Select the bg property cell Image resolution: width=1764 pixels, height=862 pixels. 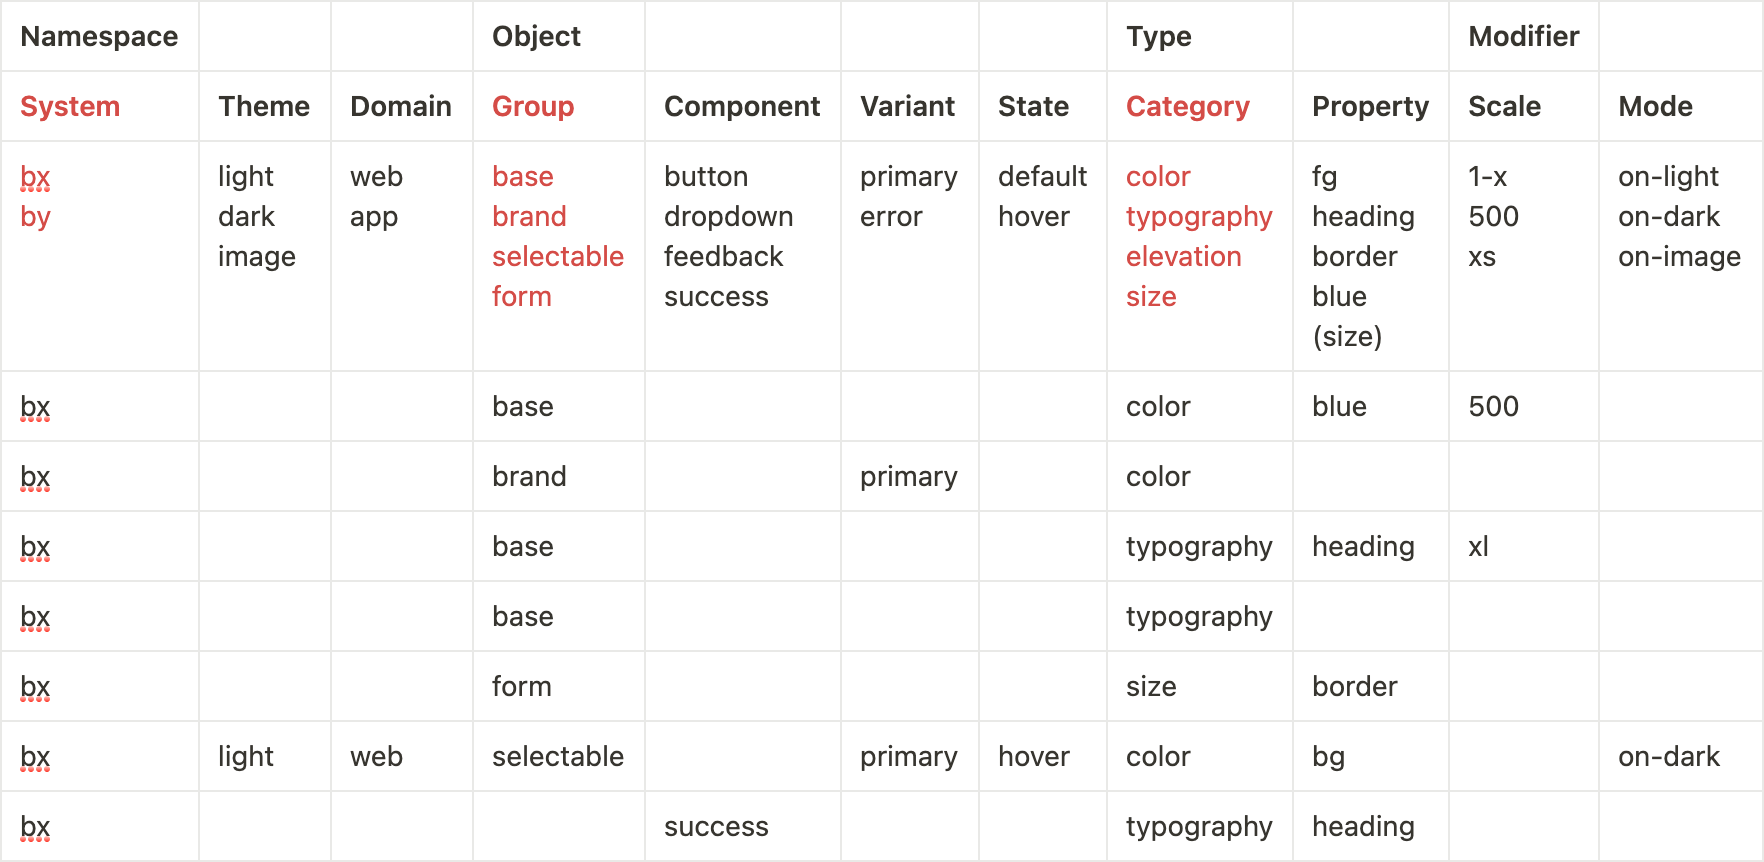point(1370,756)
